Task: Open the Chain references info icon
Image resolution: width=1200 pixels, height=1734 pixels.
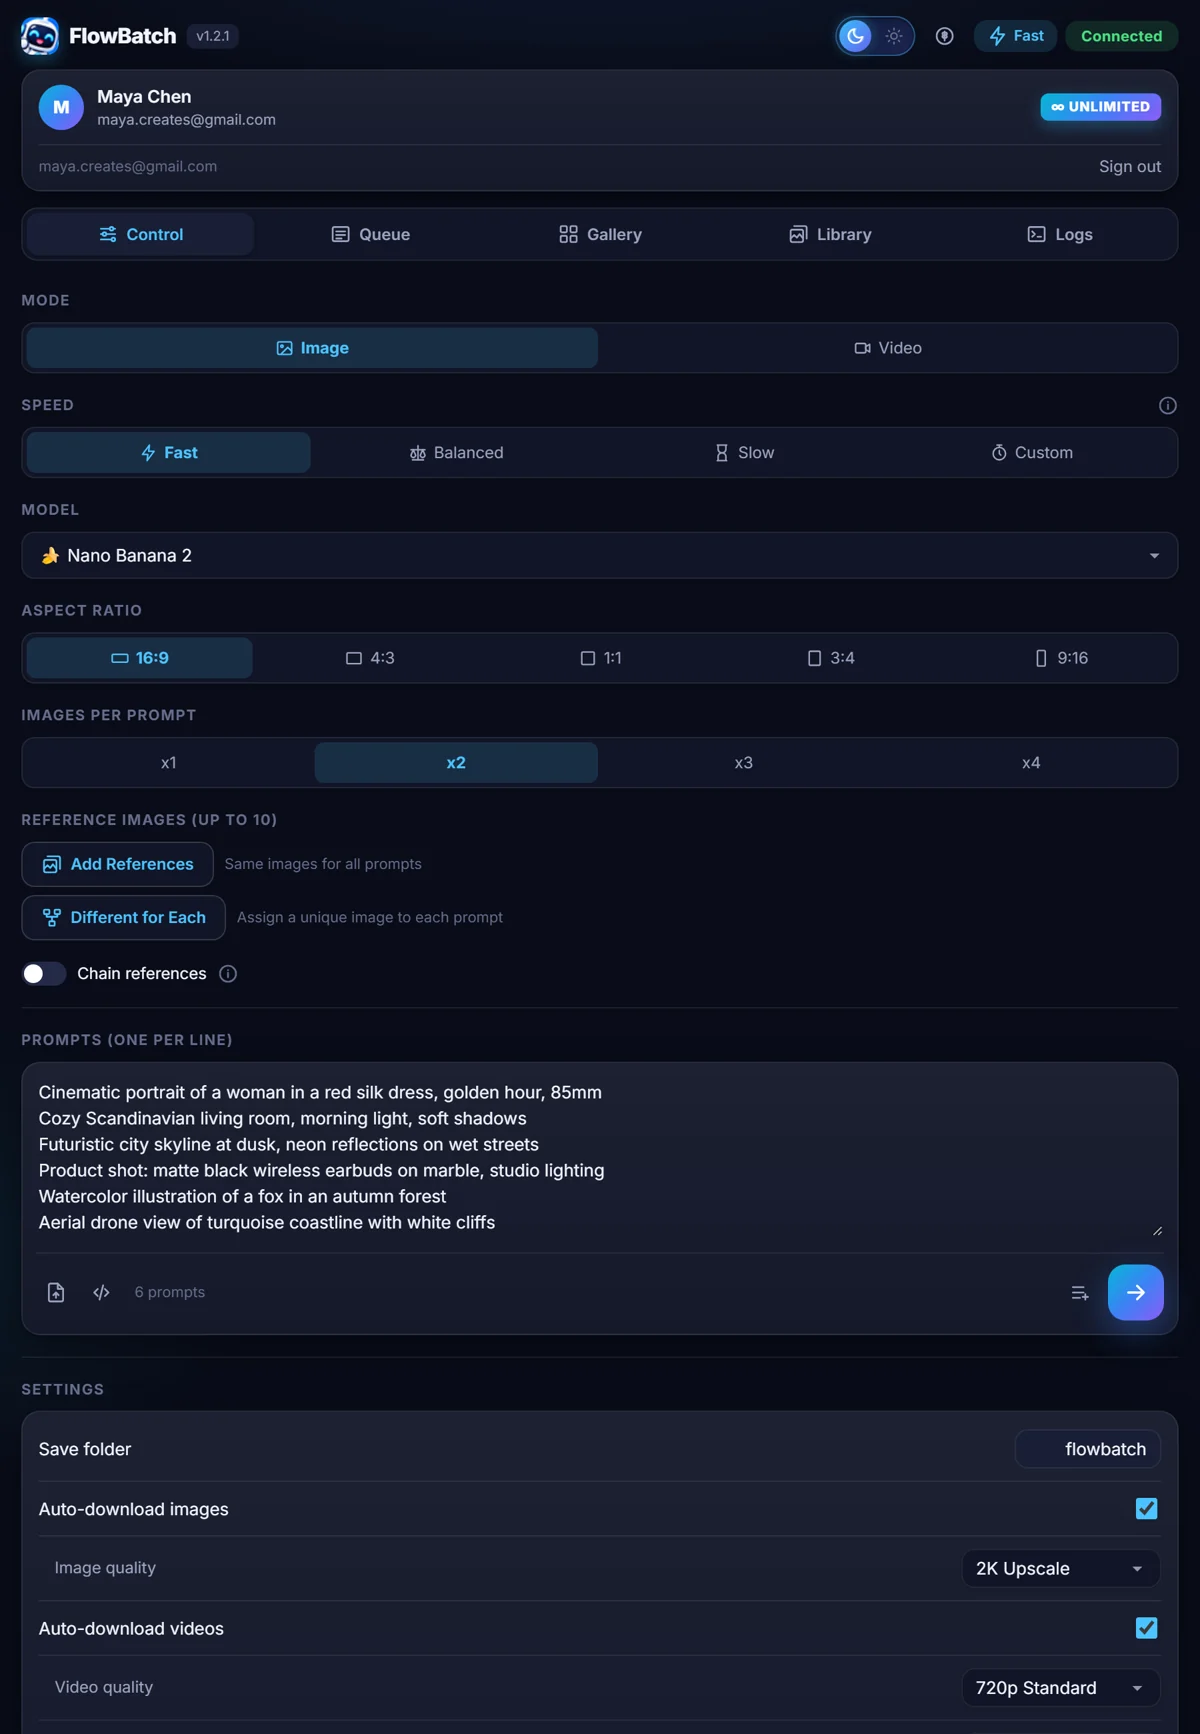Action: coord(228,974)
